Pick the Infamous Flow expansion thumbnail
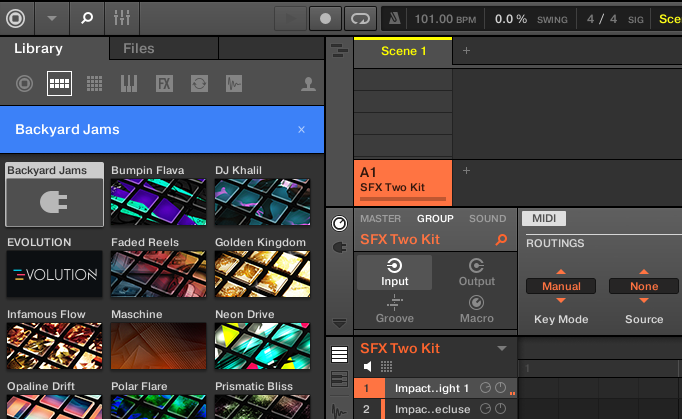682x419 pixels. tap(54, 346)
